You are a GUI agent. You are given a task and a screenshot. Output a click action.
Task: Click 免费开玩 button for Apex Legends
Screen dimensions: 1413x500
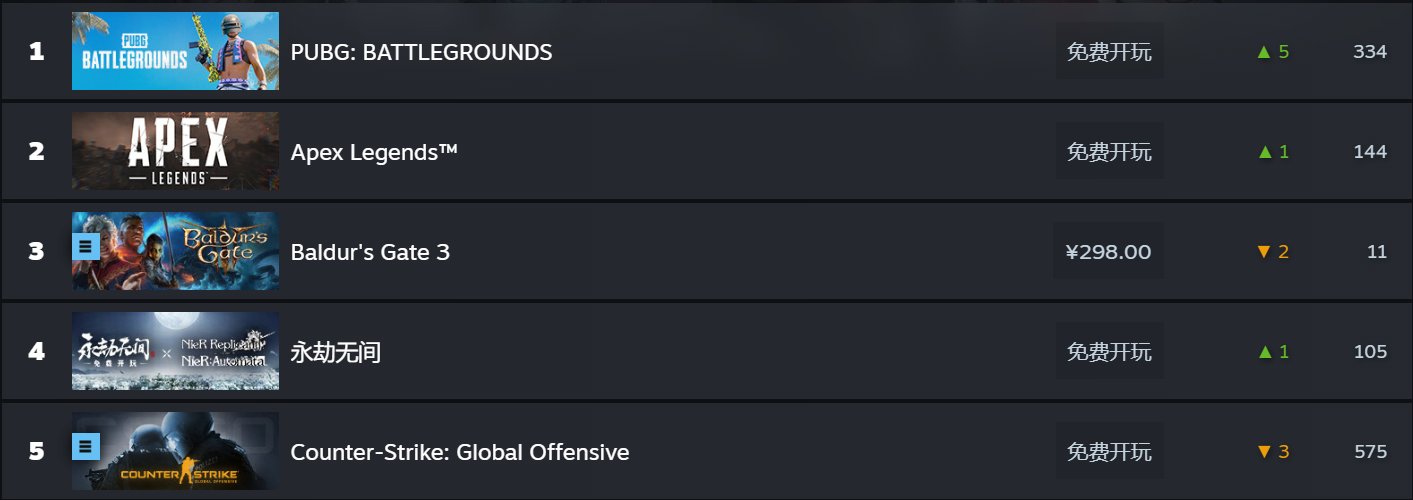point(1110,151)
